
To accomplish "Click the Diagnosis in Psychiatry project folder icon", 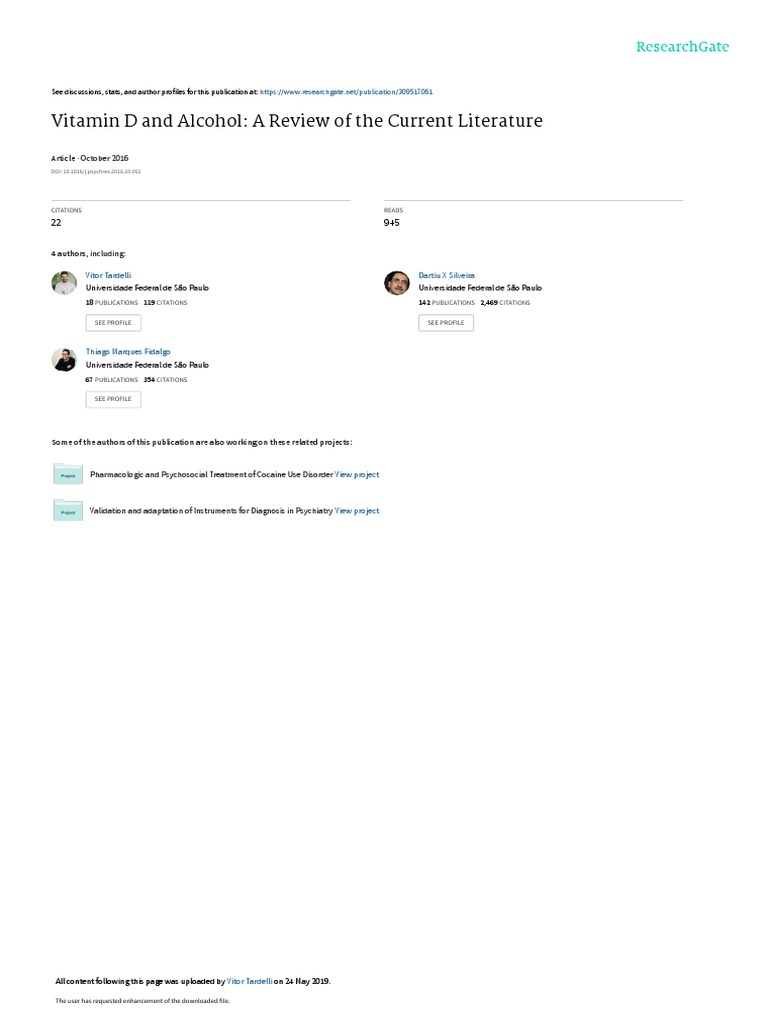I will (68, 511).
